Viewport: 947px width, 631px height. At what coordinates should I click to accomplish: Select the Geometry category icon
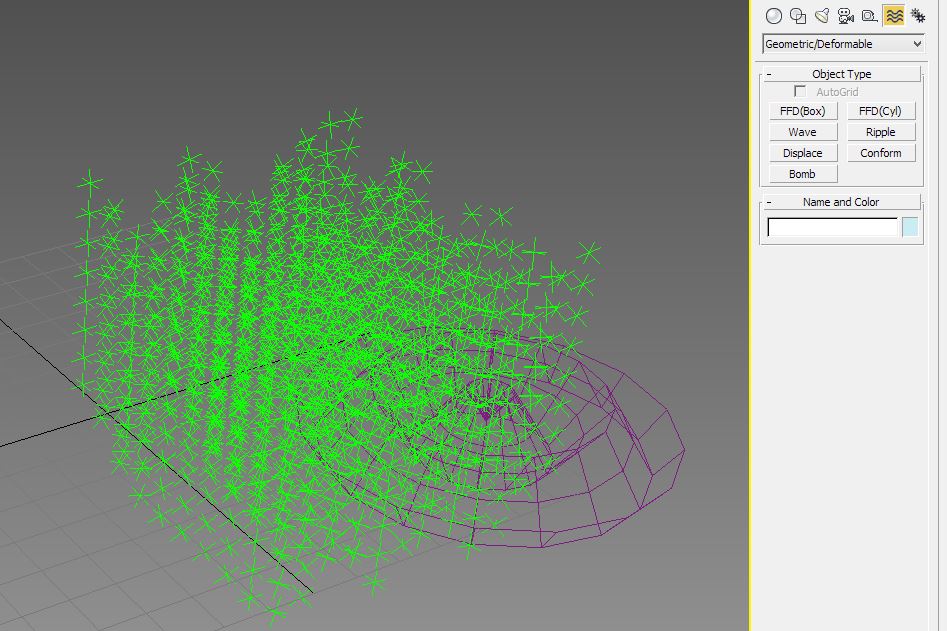click(x=773, y=16)
